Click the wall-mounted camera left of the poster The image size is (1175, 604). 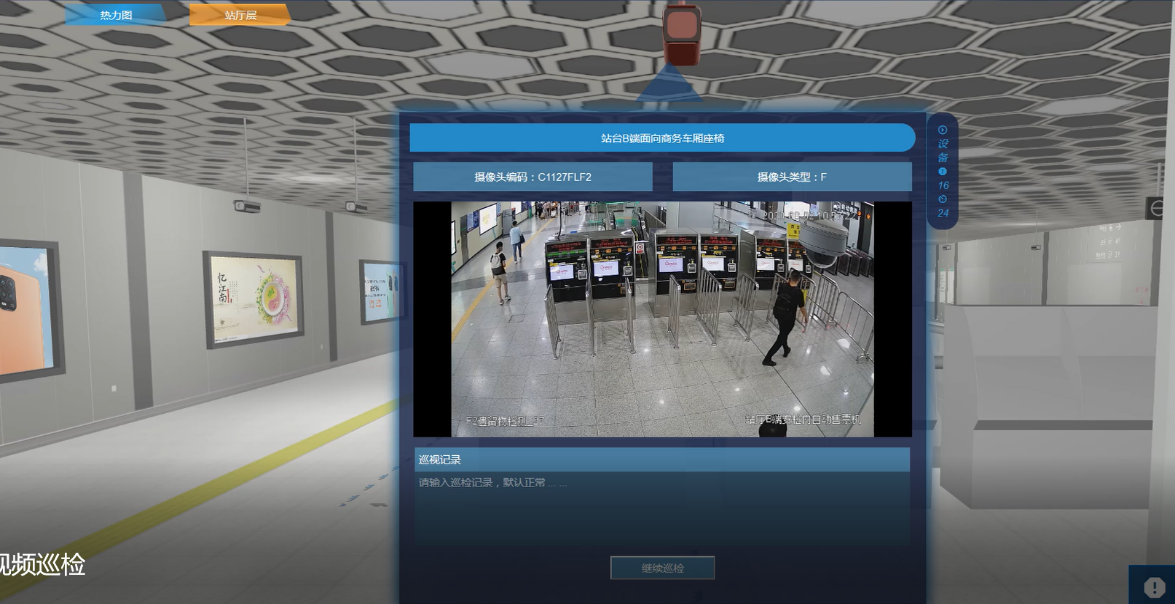246,207
